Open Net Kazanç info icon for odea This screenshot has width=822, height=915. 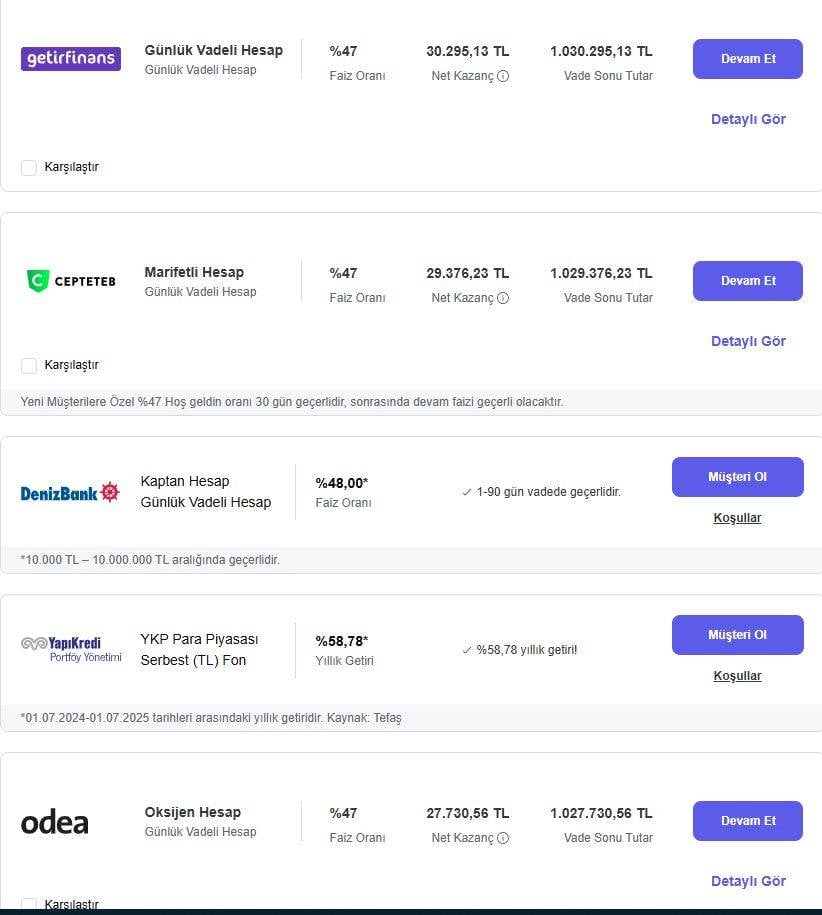(x=503, y=838)
